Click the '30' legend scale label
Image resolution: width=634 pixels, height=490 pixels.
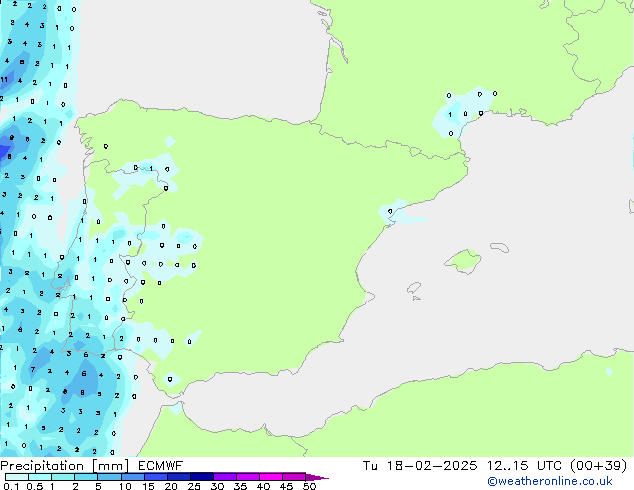click(x=217, y=486)
